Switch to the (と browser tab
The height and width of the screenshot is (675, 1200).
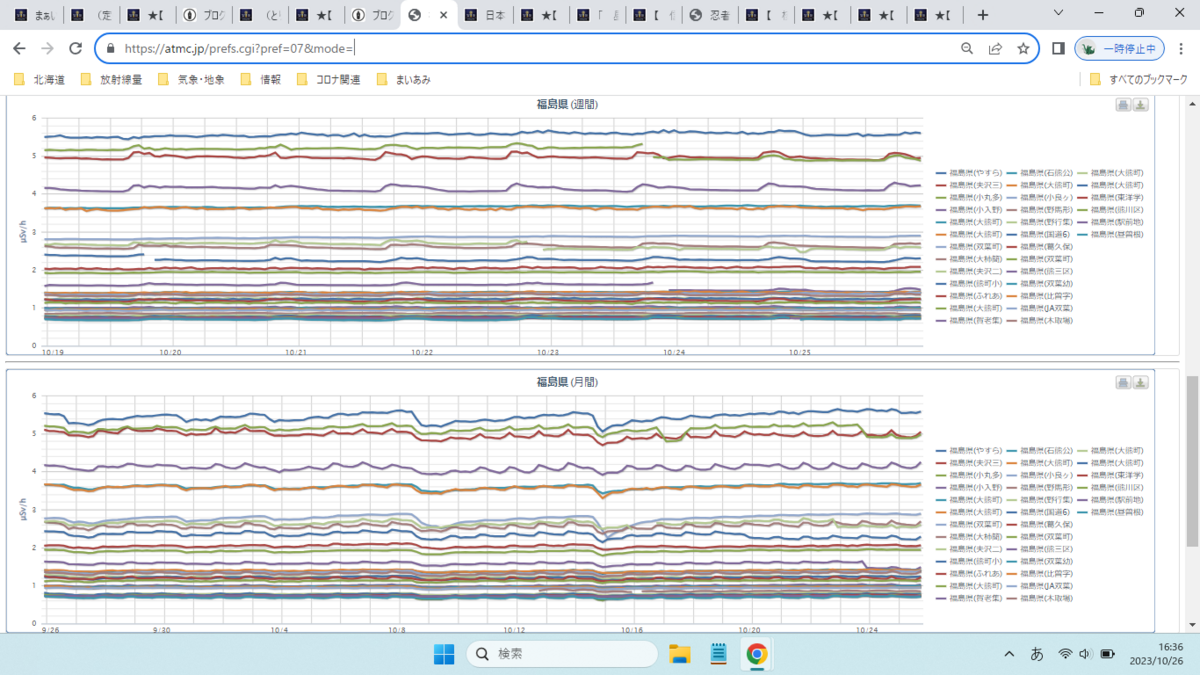coord(259,15)
